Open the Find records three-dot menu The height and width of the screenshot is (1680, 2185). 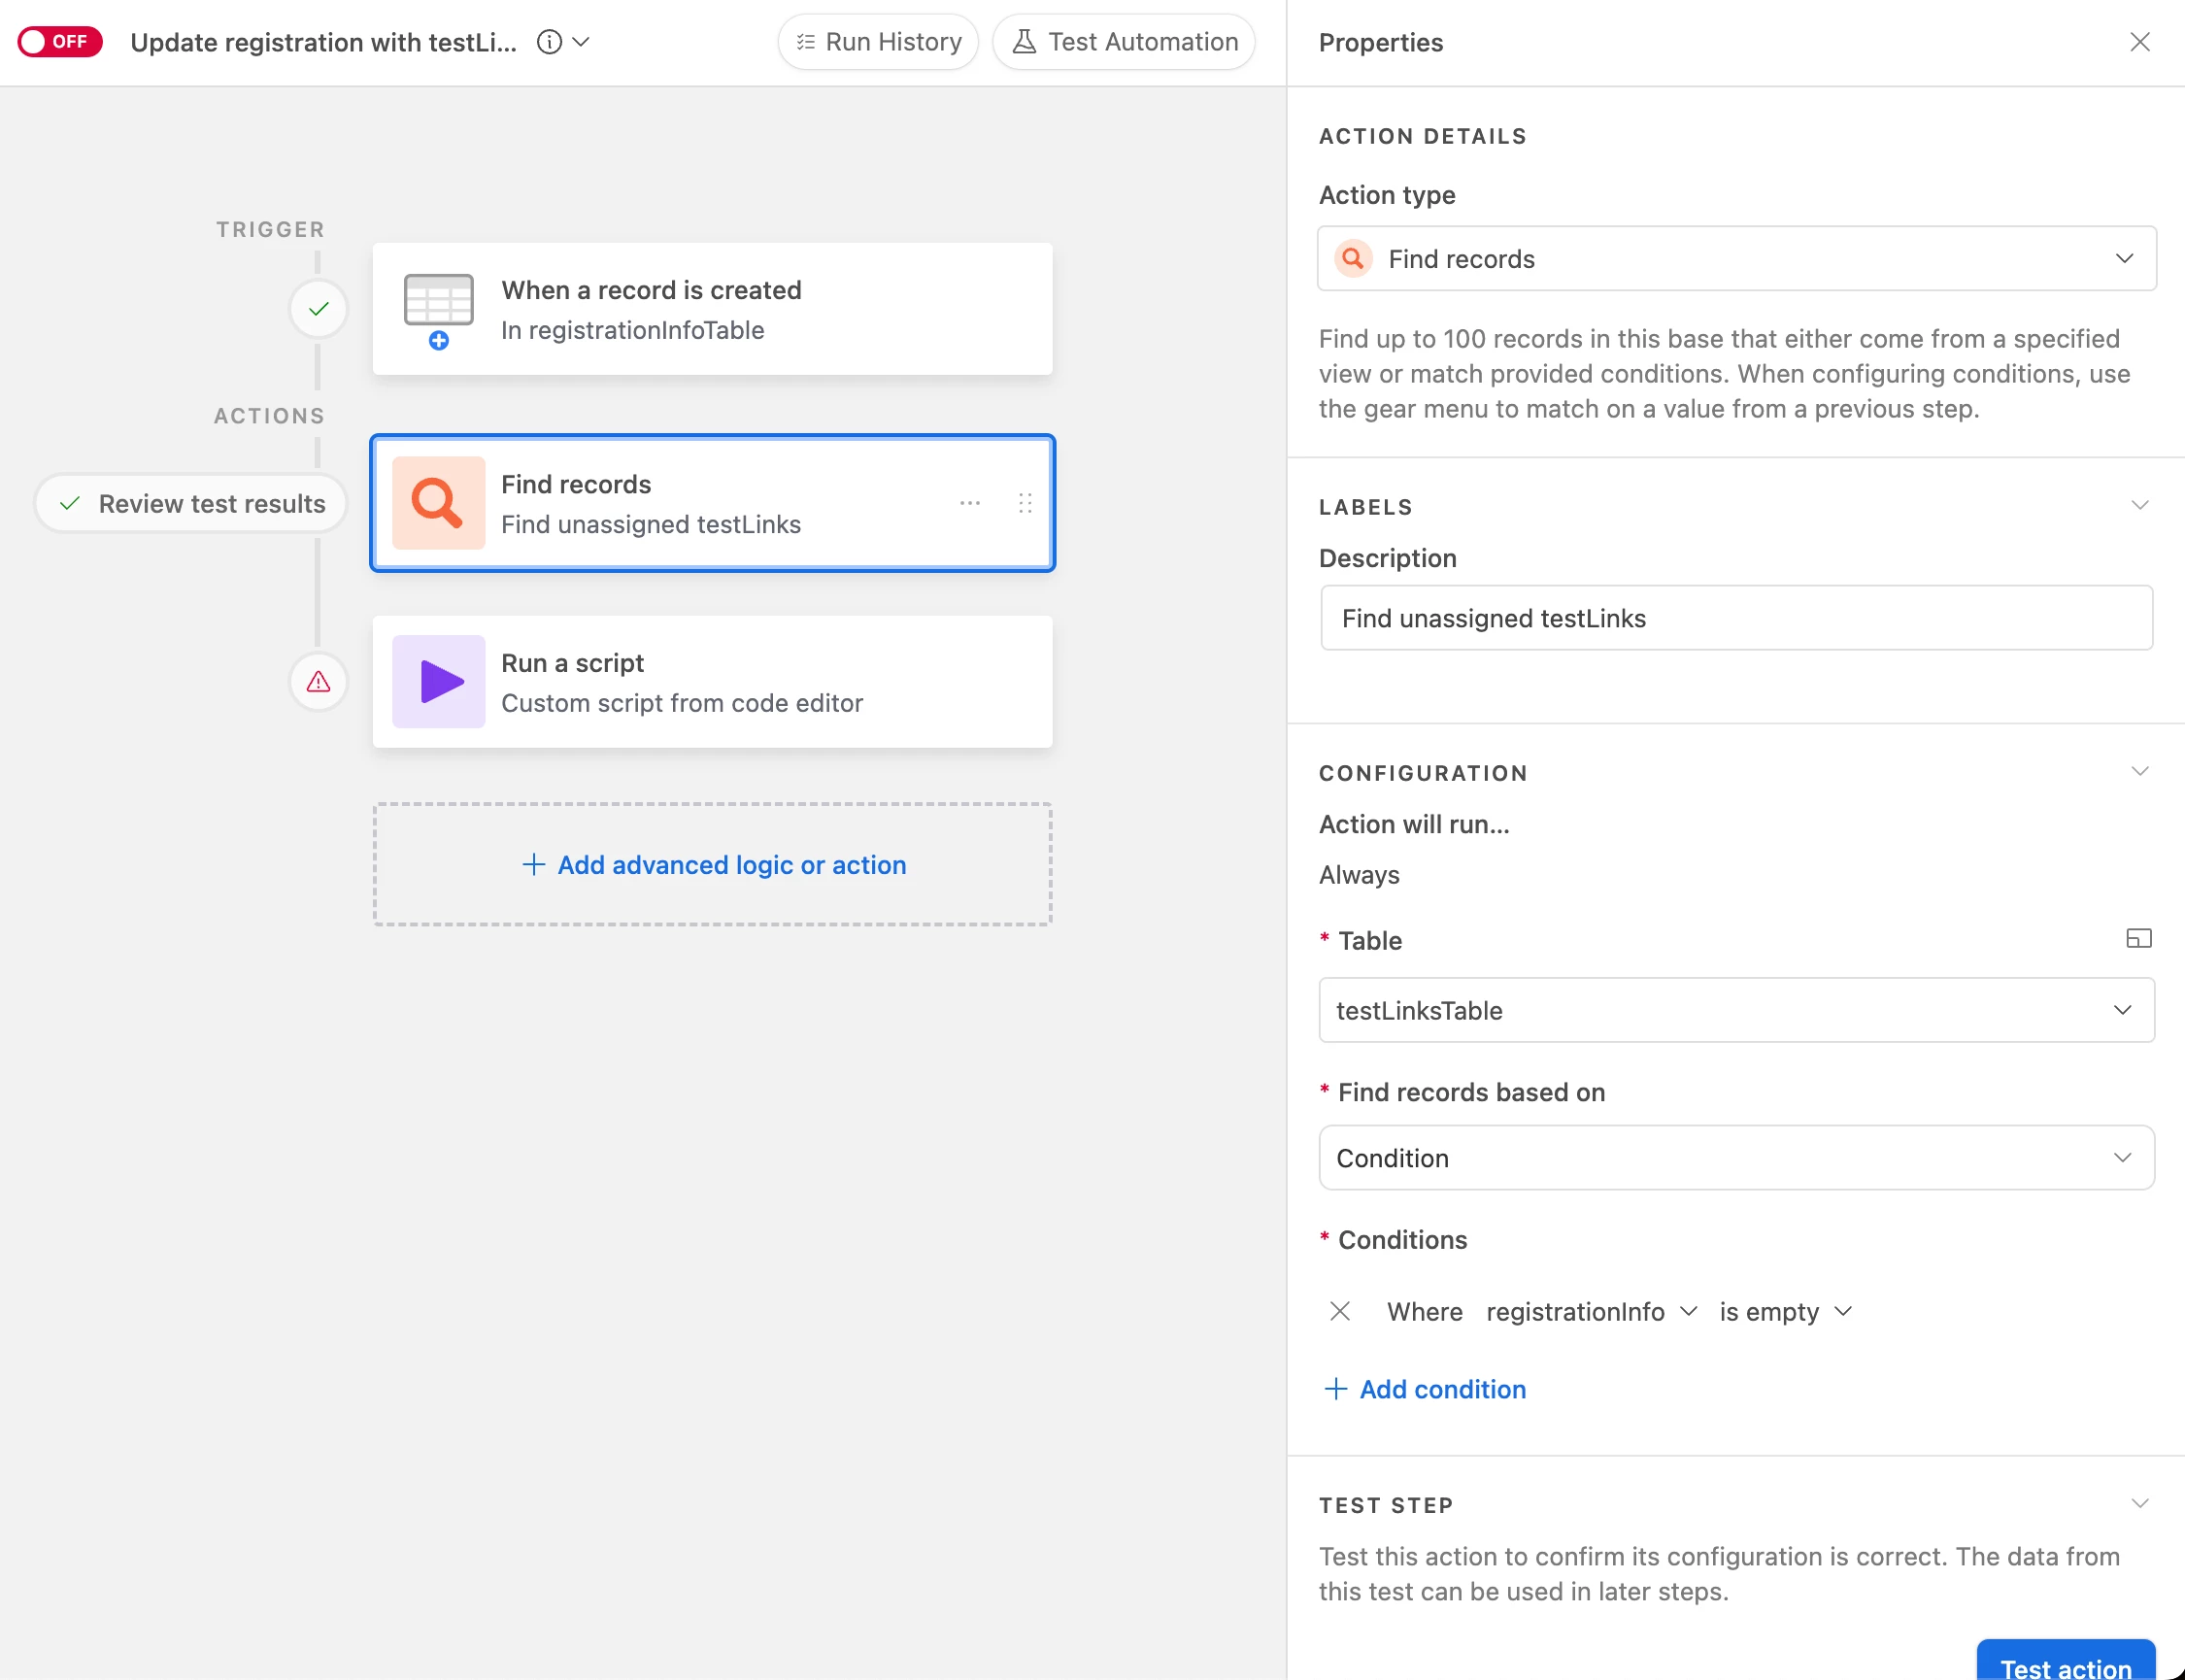tap(969, 503)
